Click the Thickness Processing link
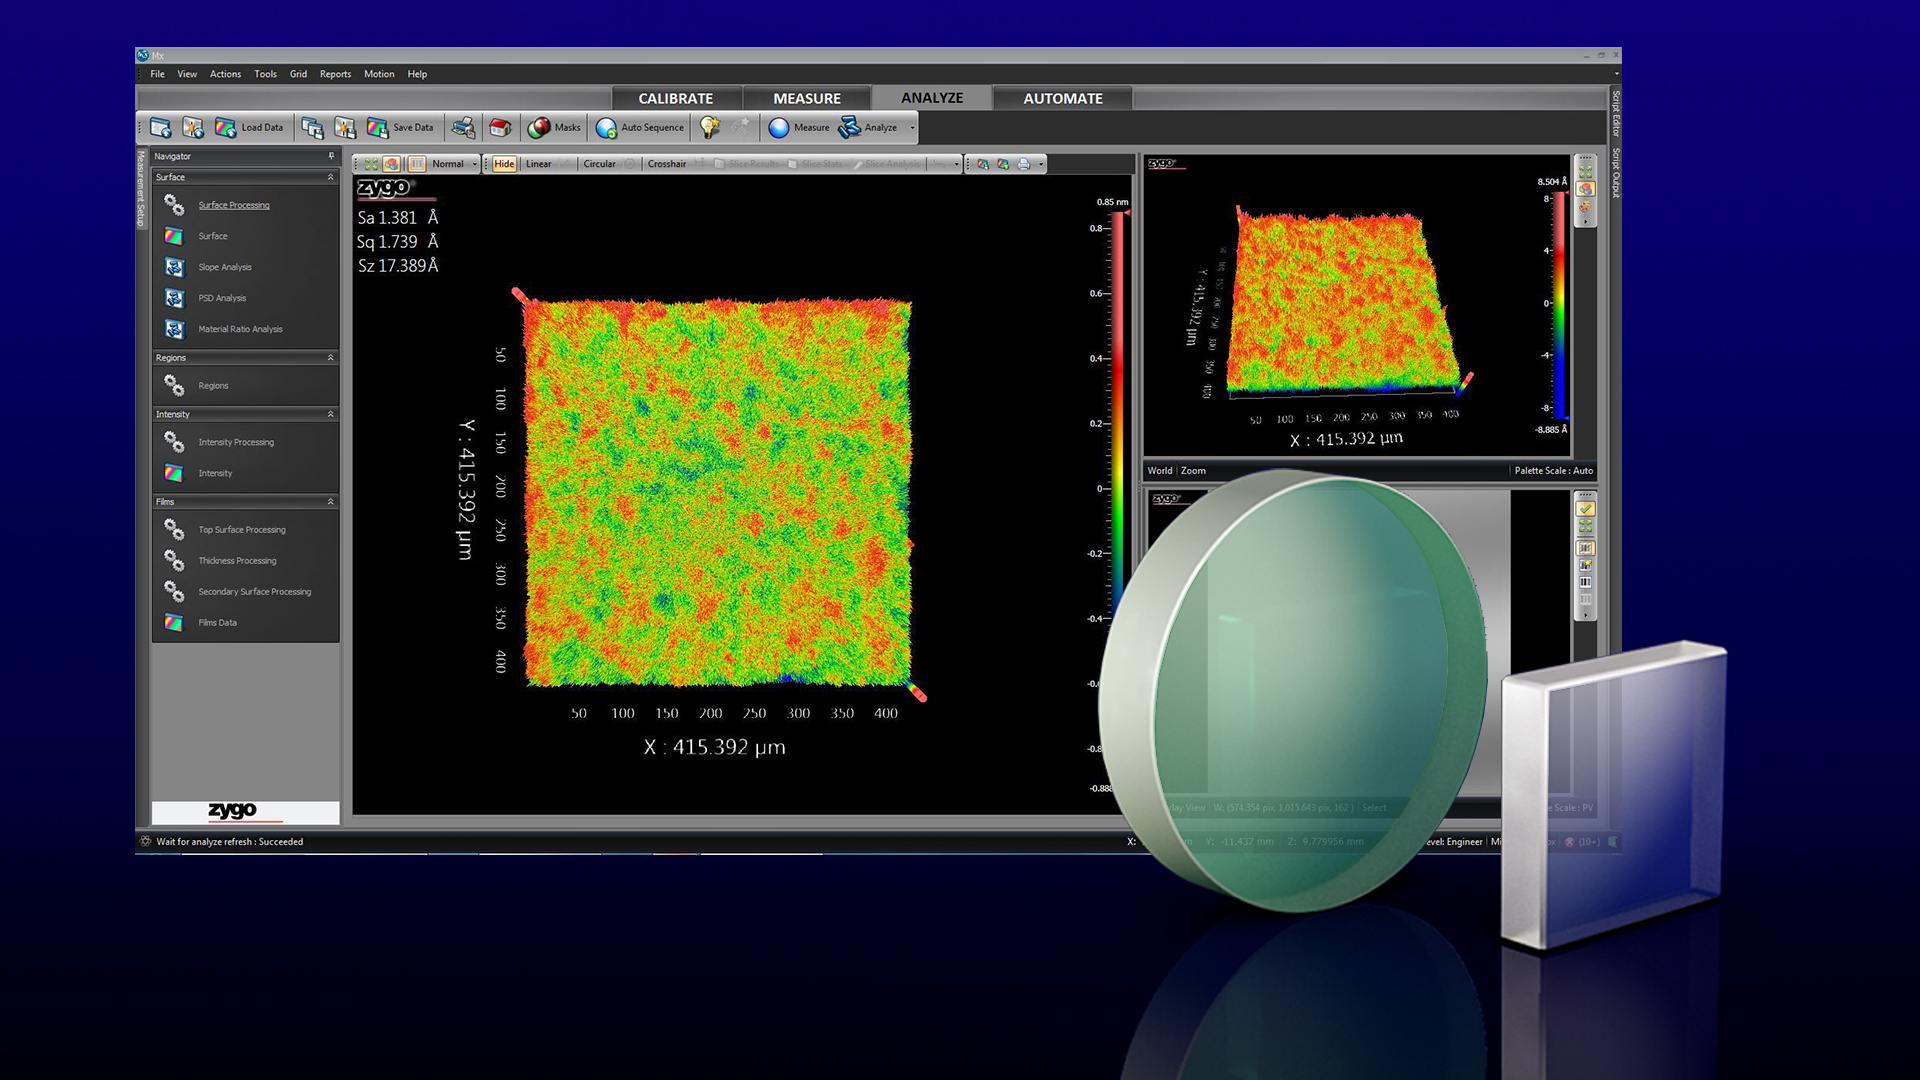The height and width of the screenshot is (1080, 1920). pos(237,561)
